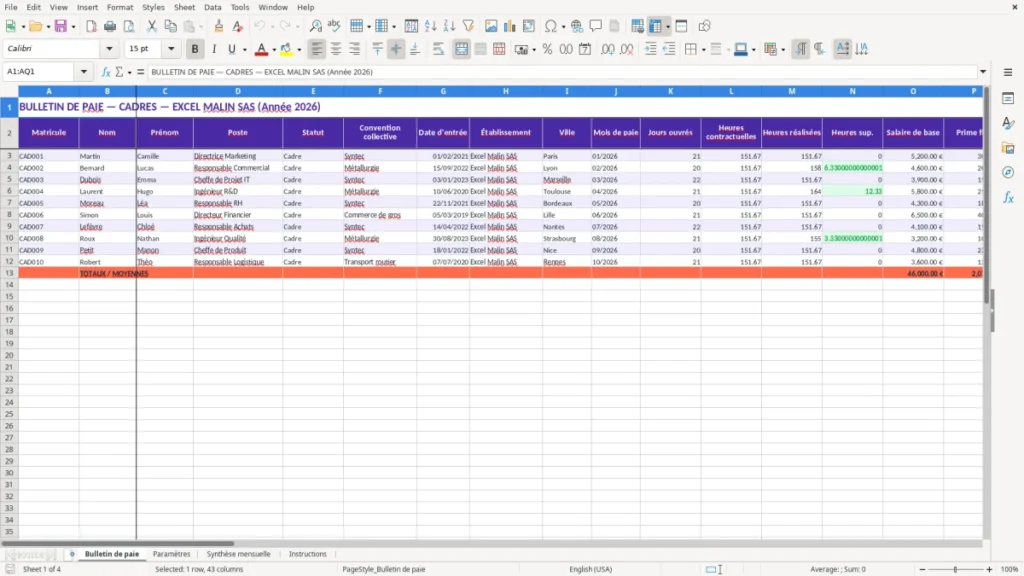This screenshot has width=1024, height=576.
Task: Toggle Center Horizontally alignment
Action: click(x=336, y=49)
